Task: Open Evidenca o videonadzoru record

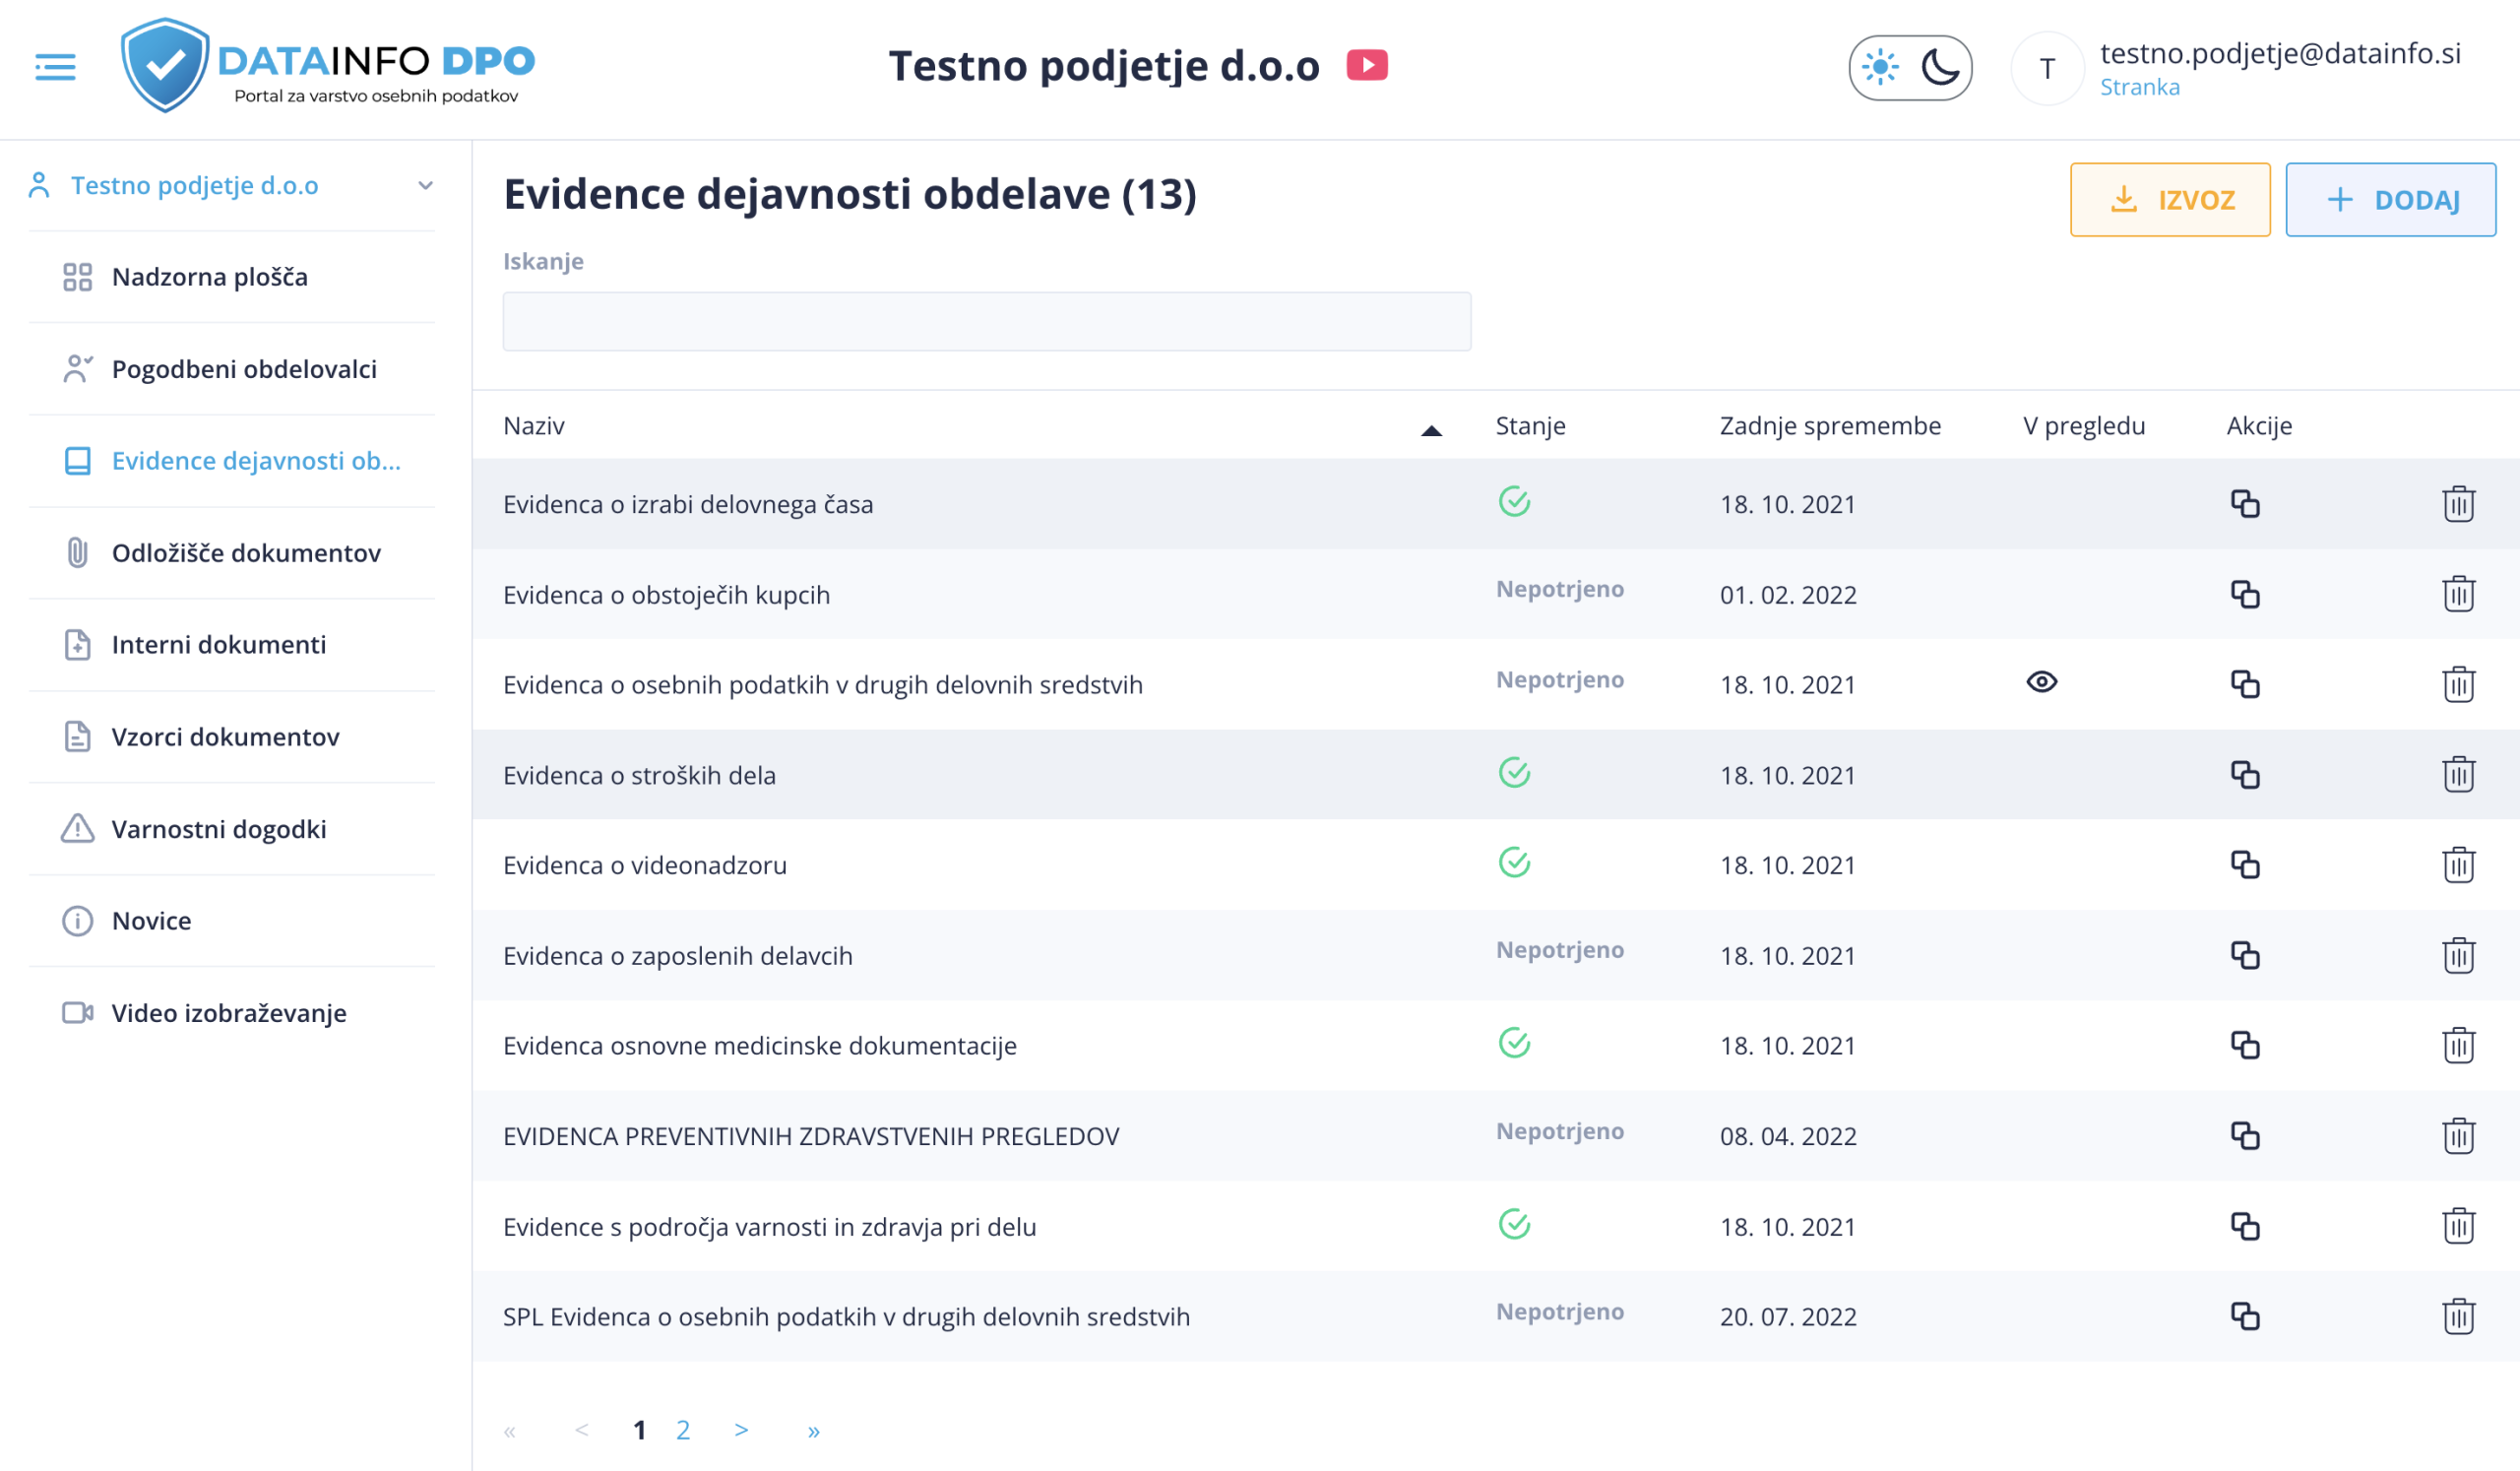Action: [645, 866]
